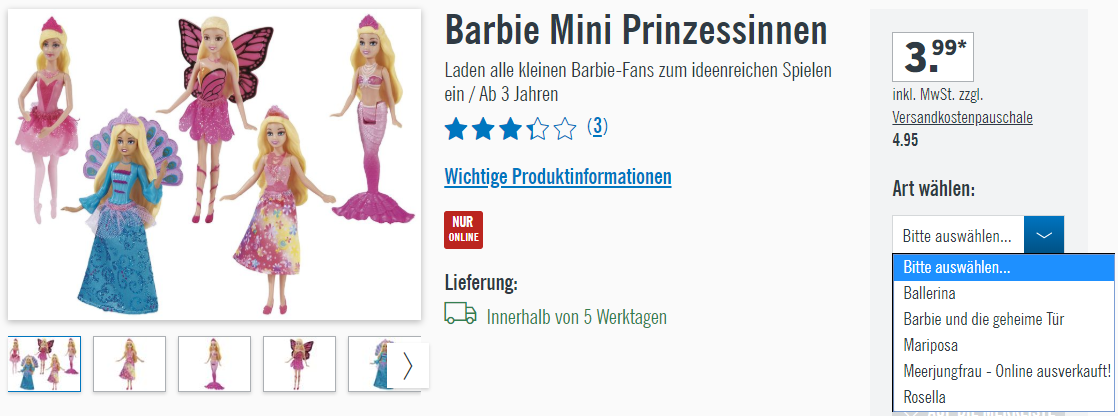Image resolution: width=1118 pixels, height=416 pixels.
Task: Click the first blue rating star
Action: (x=456, y=129)
